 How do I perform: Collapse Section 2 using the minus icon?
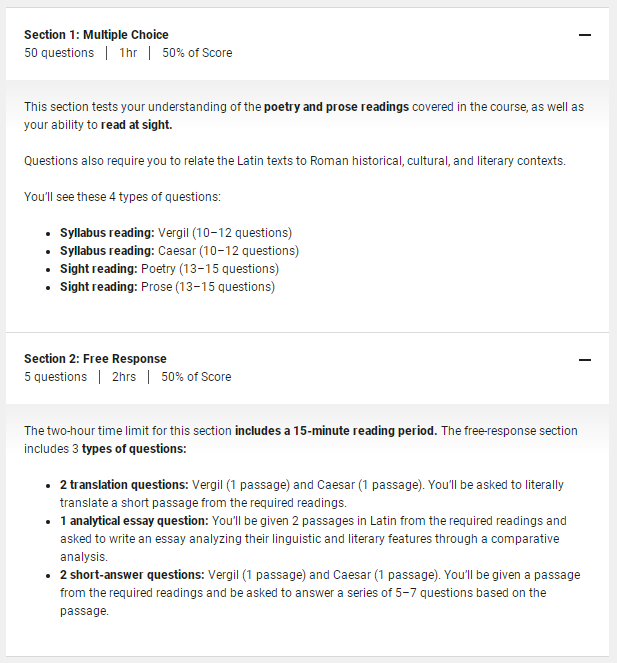pos(585,360)
